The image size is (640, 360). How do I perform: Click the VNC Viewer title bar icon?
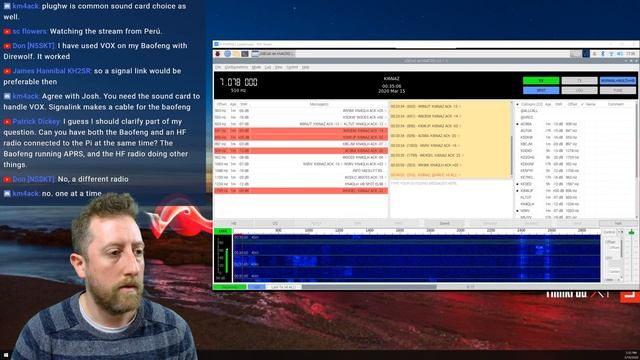pyautogui.click(x=216, y=44)
